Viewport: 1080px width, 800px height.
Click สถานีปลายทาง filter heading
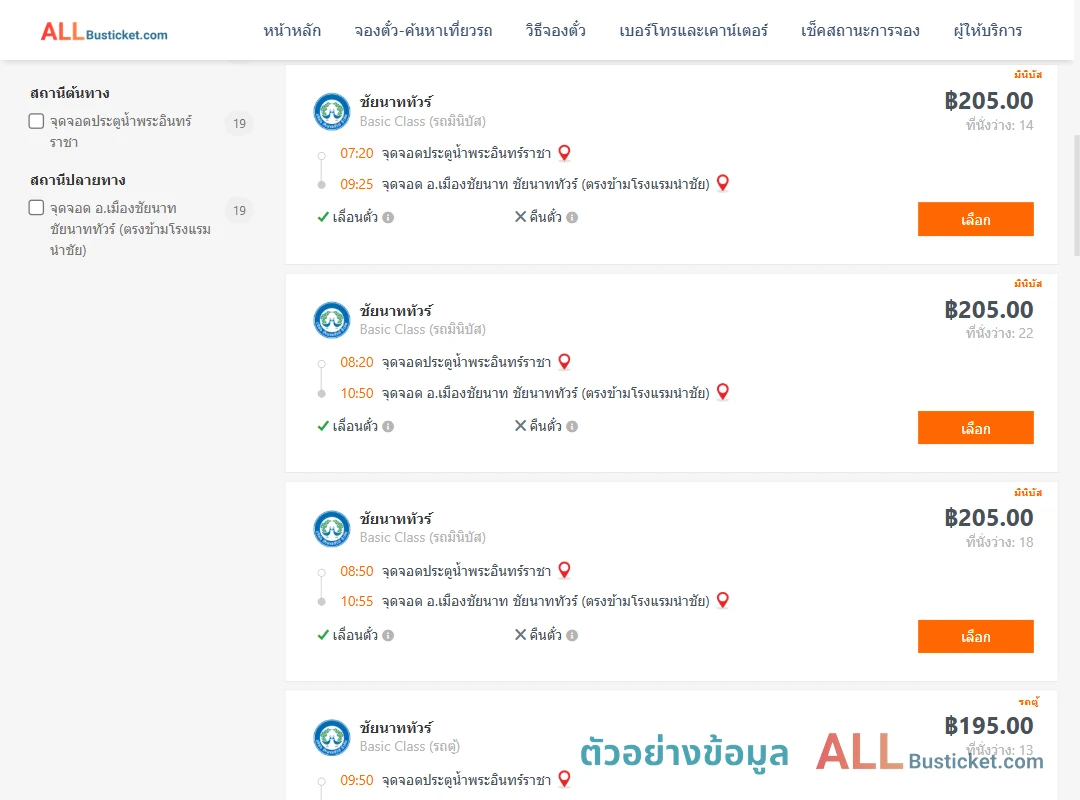(x=78, y=180)
